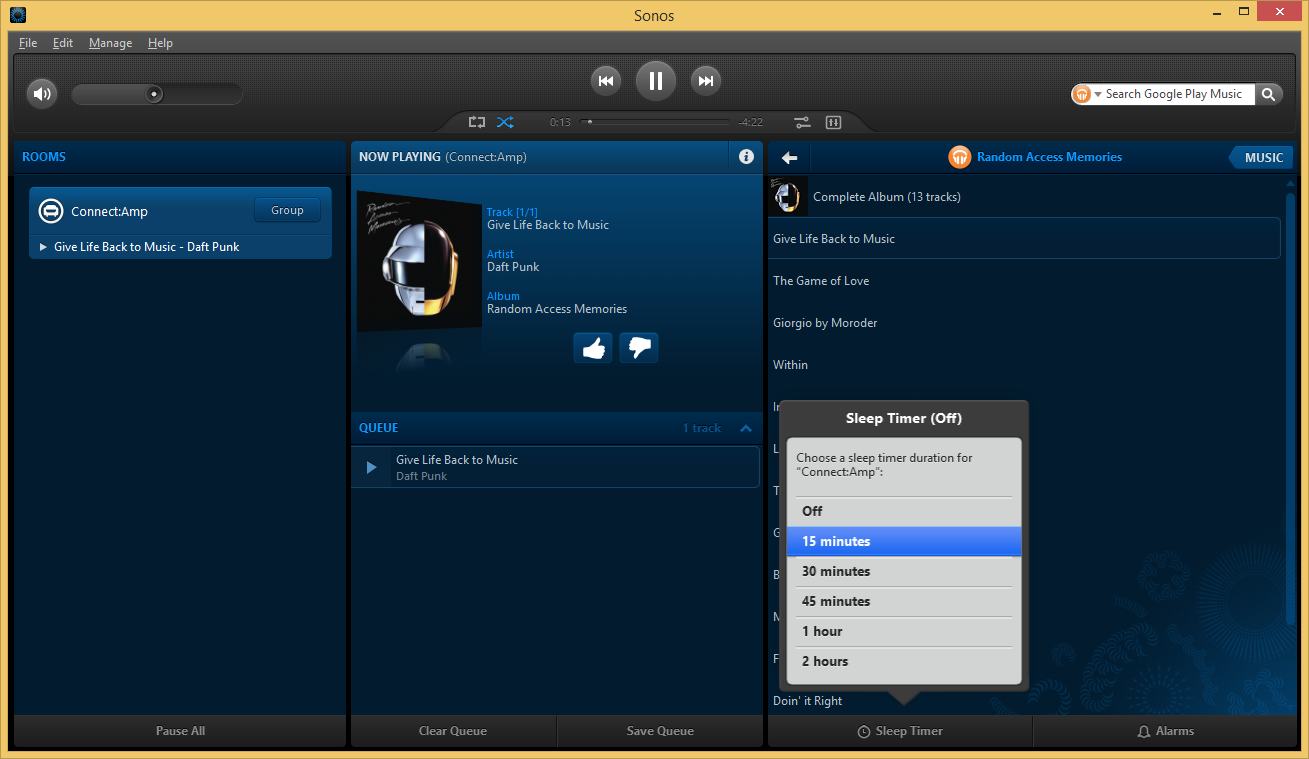This screenshot has height=759, width=1309.
Task: Mute the volume speaker icon
Action: point(42,94)
